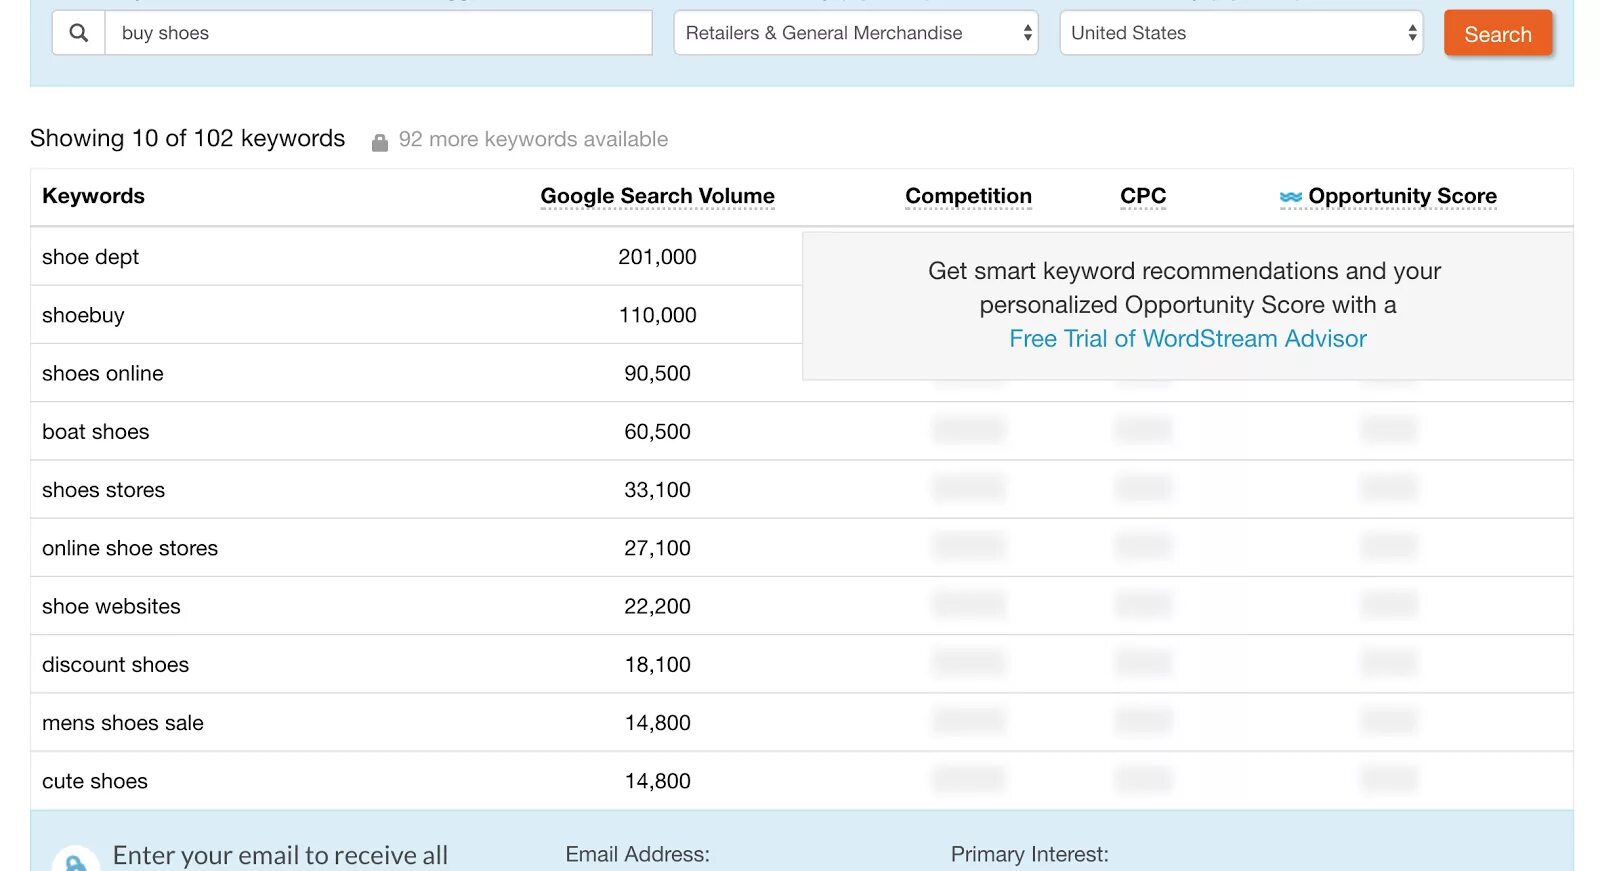Click the Keywords column header

pyautogui.click(x=94, y=196)
